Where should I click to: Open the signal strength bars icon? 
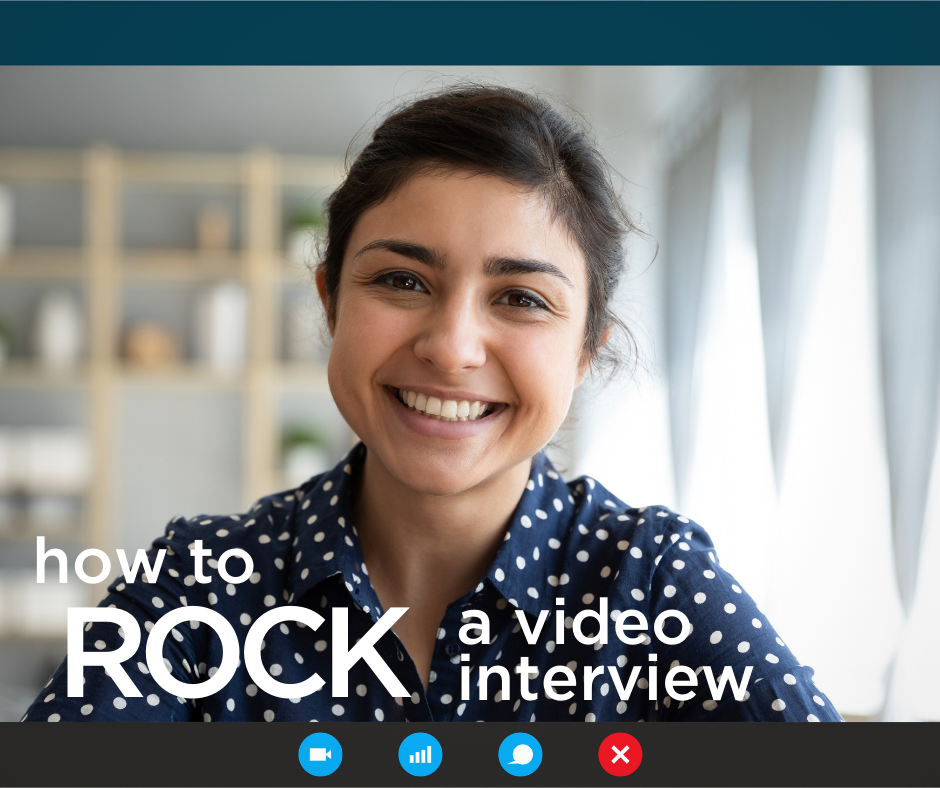click(420, 755)
